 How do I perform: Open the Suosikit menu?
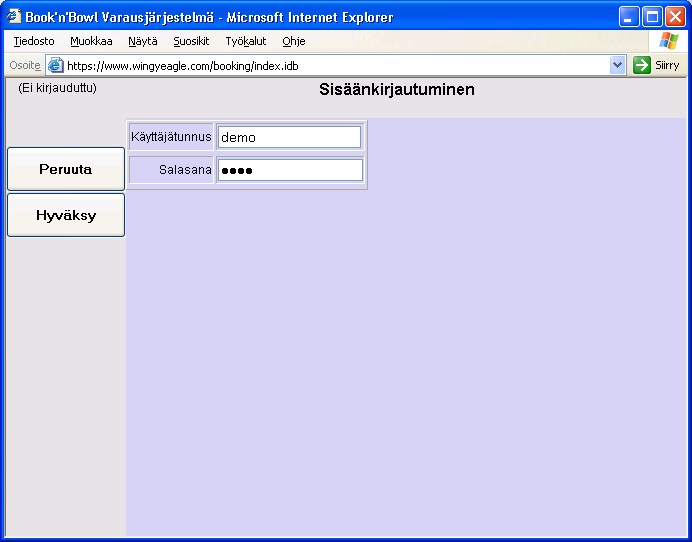point(191,41)
